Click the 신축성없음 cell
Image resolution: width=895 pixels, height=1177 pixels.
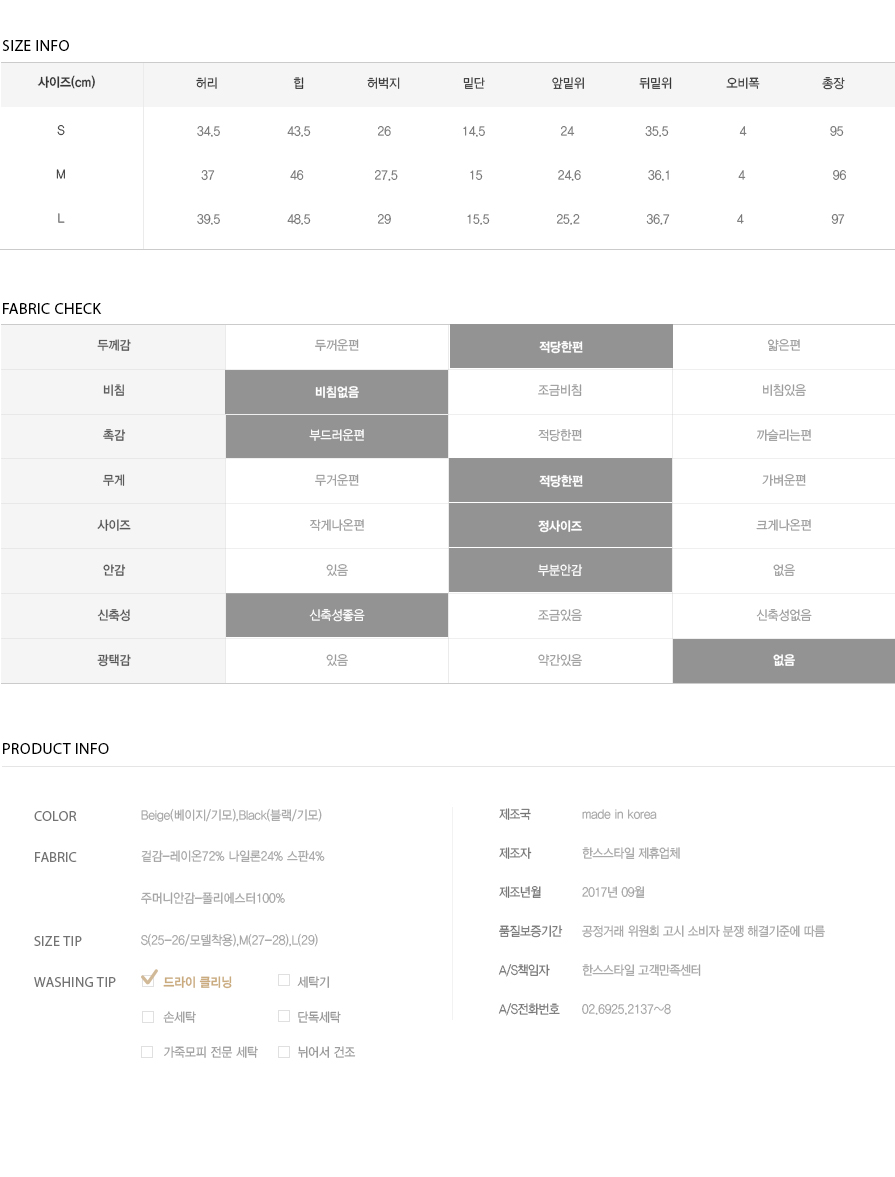[x=784, y=616]
